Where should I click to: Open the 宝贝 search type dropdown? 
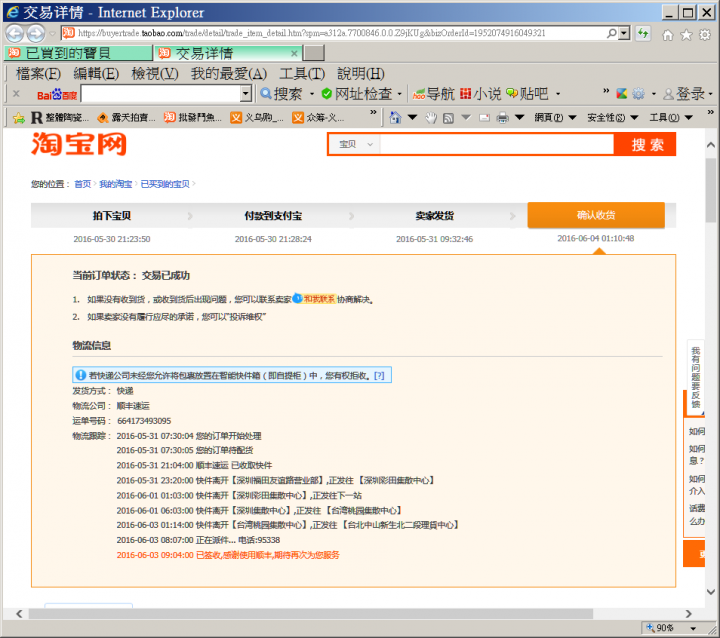[x=355, y=144]
